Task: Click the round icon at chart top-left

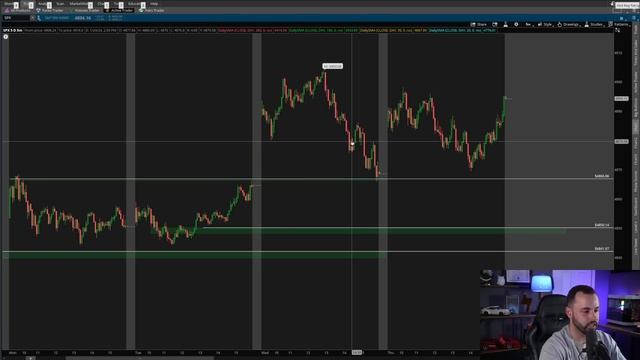Action: tap(6, 37)
